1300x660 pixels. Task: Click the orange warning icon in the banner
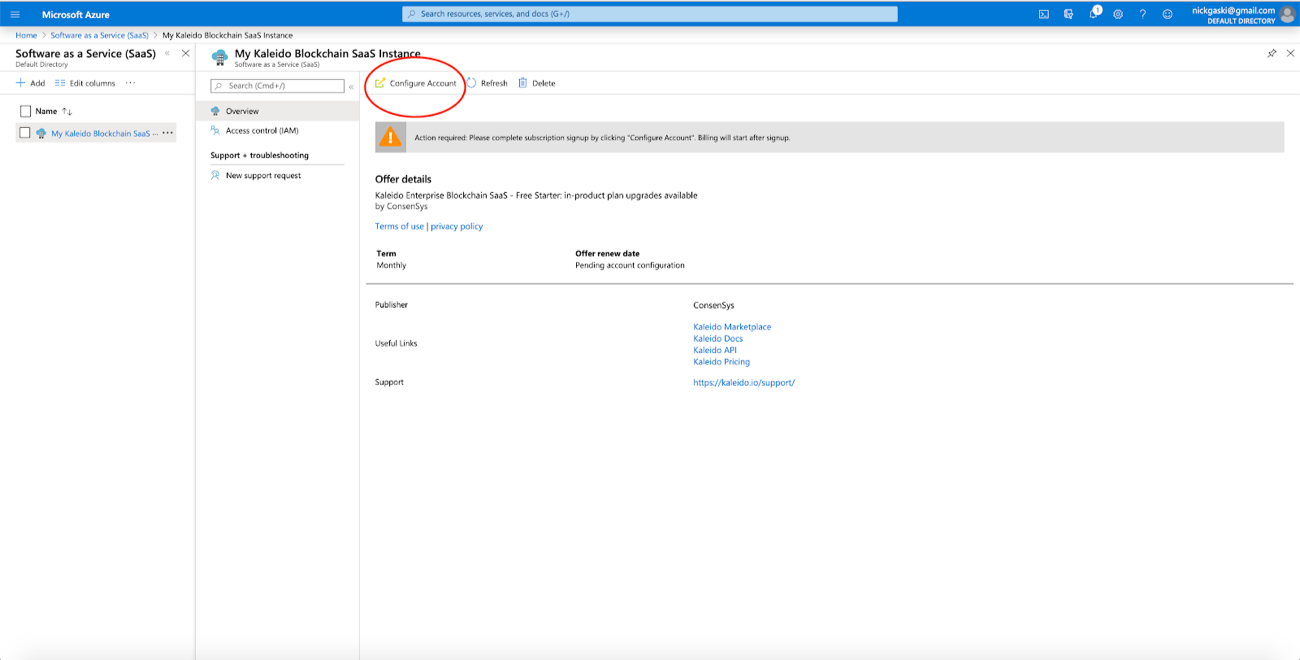390,137
